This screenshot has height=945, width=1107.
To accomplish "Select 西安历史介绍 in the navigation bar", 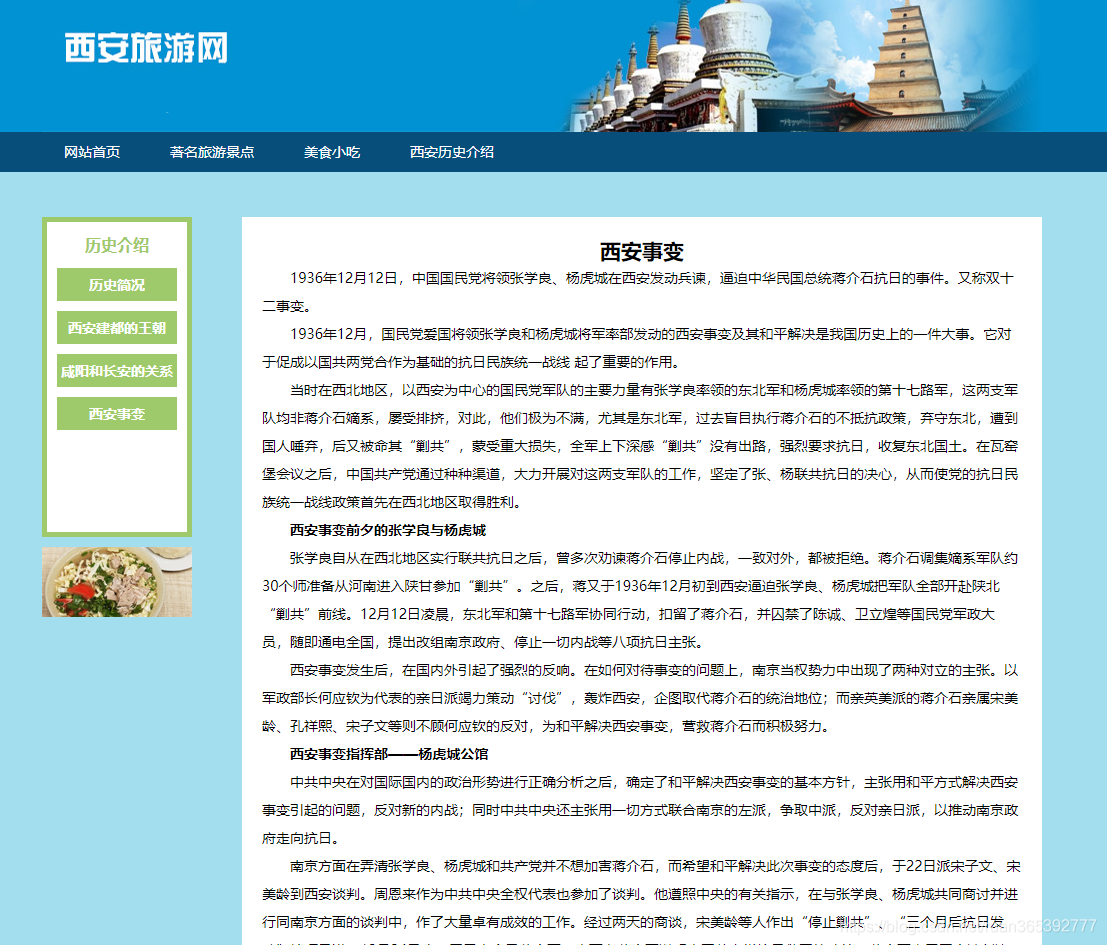I will (x=452, y=152).
